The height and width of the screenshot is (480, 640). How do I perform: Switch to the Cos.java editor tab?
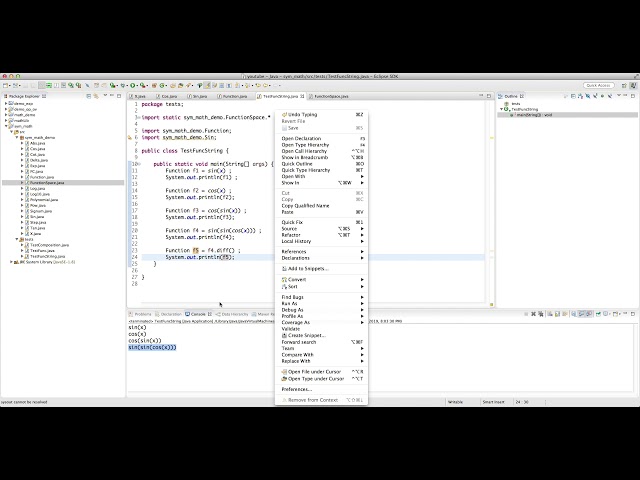(167, 96)
